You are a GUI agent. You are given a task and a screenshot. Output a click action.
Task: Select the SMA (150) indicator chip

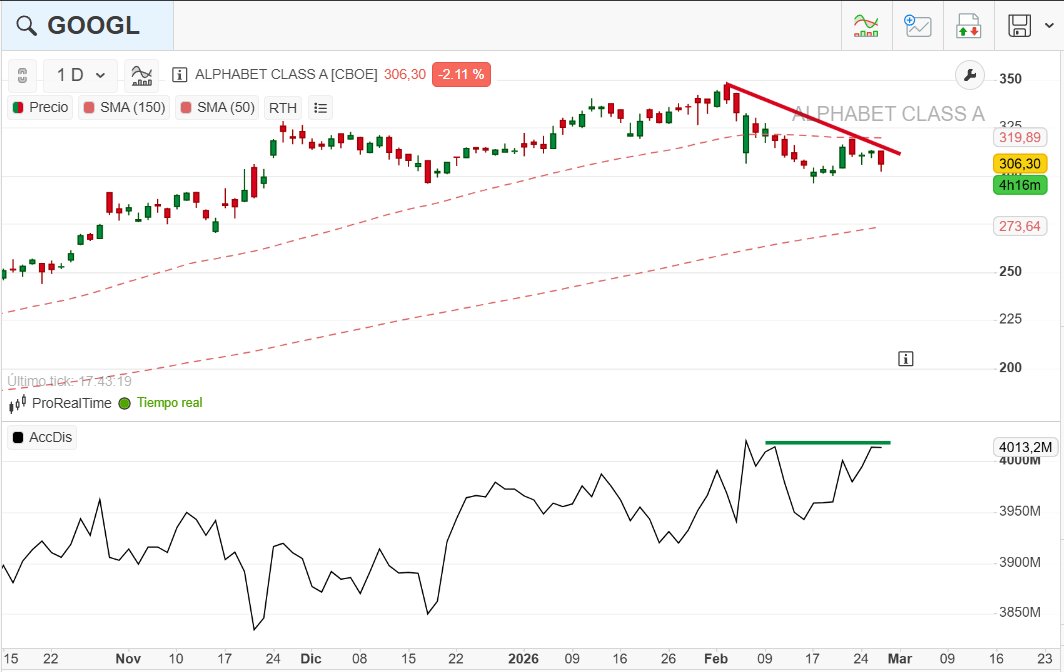(125, 107)
